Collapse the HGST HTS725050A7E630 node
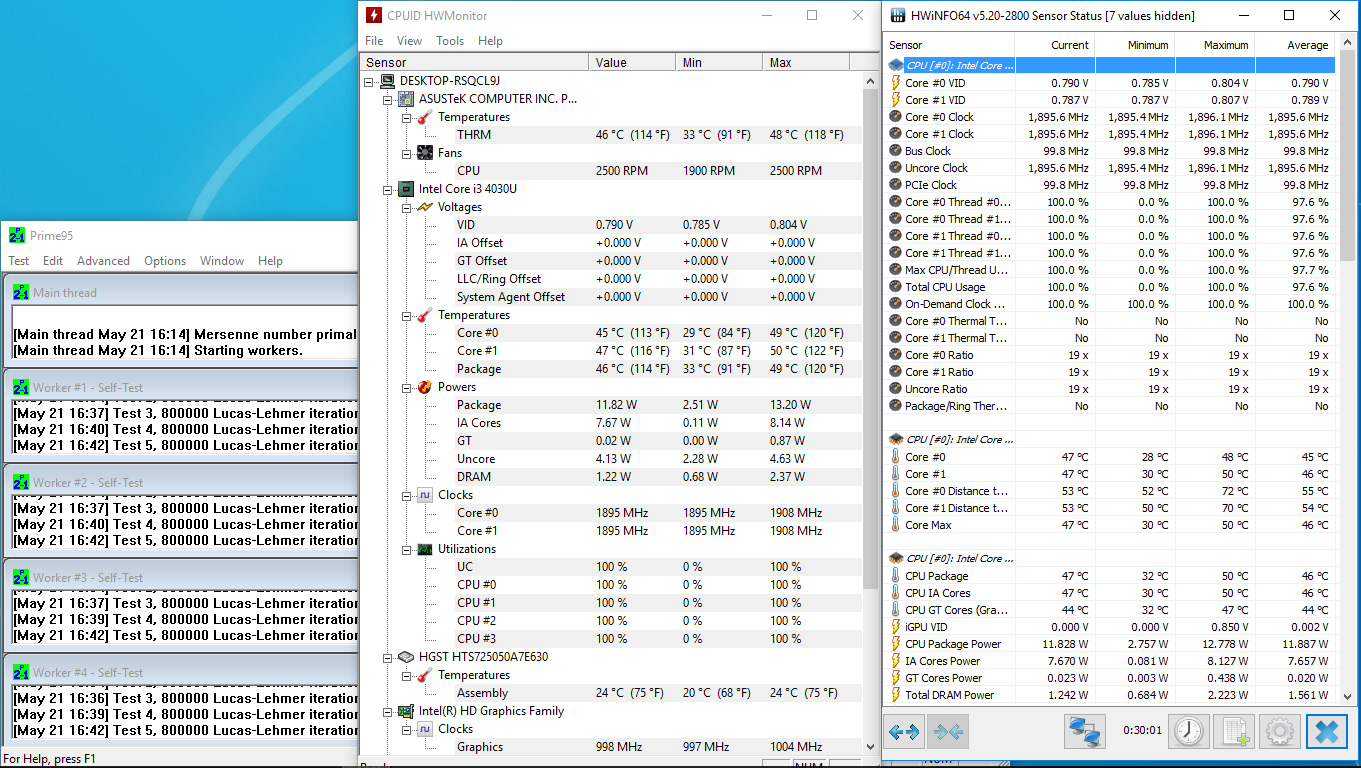Screen dimensions: 1361x768 [x=387, y=657]
